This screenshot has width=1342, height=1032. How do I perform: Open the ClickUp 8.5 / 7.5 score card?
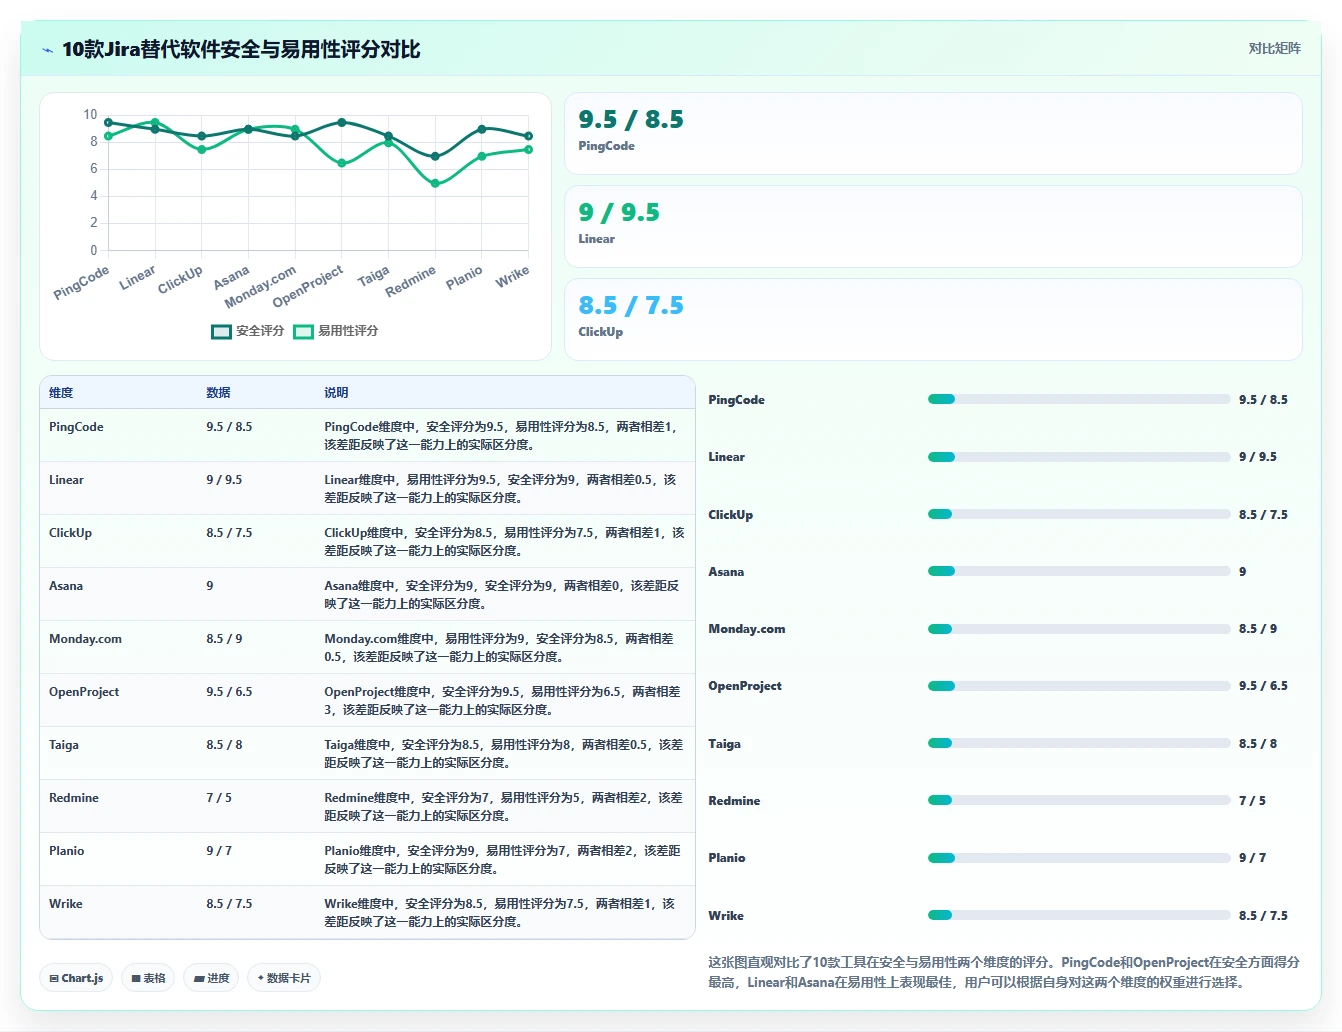click(933, 319)
